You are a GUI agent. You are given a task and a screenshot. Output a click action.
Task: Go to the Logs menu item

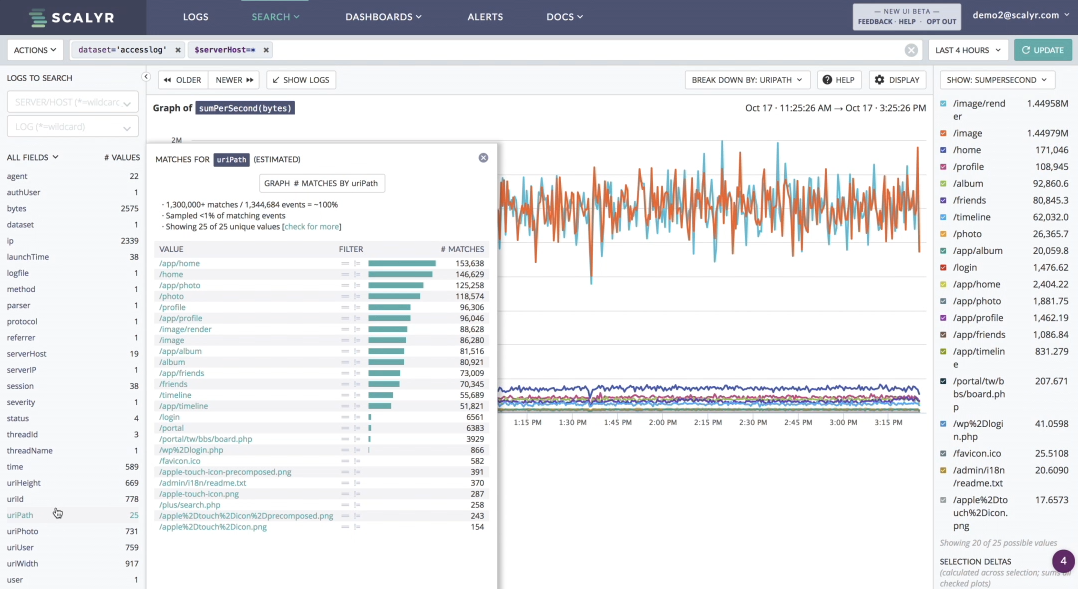click(x=196, y=17)
